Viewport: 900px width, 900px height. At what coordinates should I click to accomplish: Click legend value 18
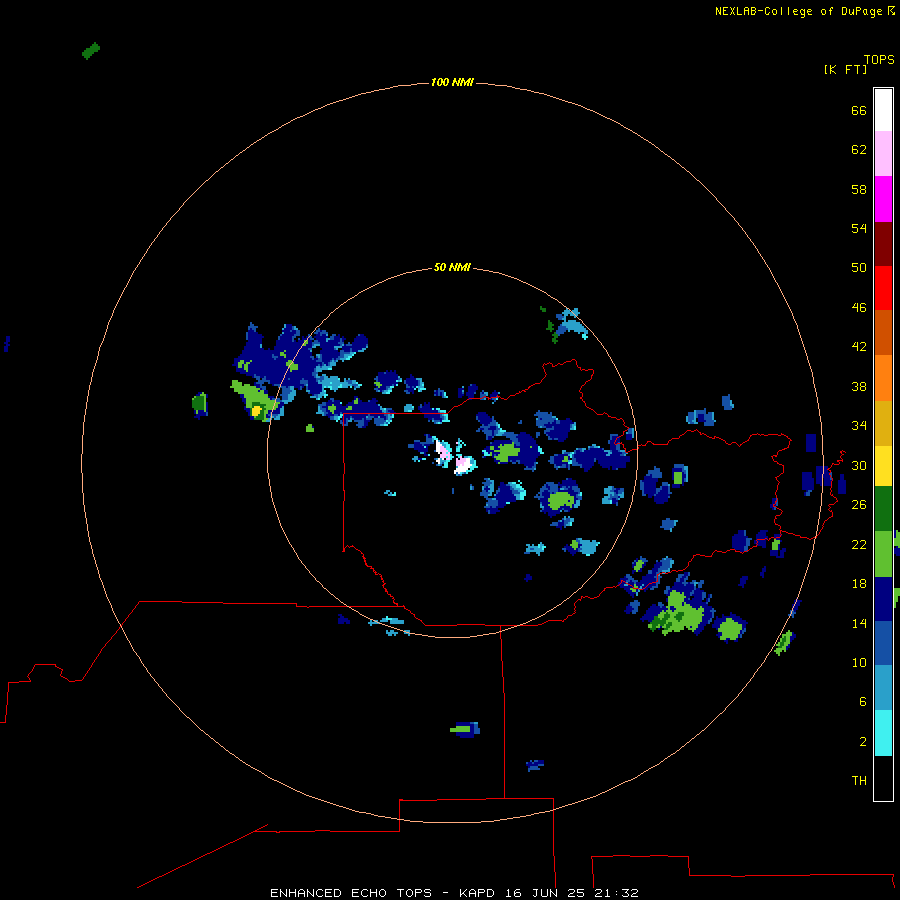[859, 584]
